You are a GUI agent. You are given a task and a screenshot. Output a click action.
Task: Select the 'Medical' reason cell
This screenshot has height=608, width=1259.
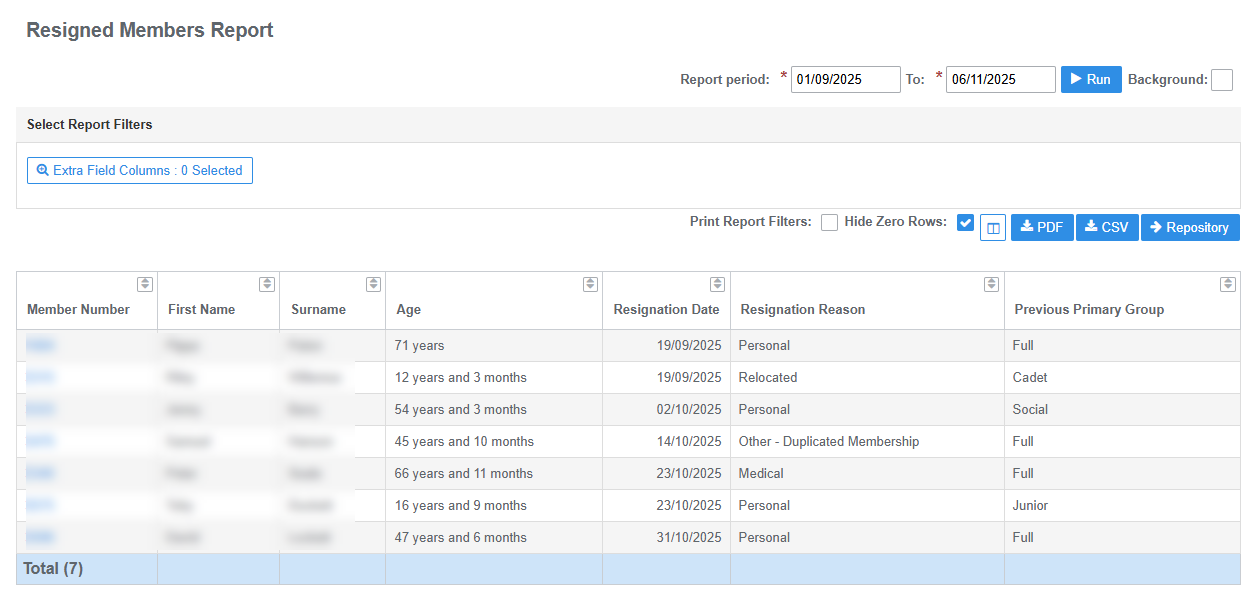tap(867, 473)
